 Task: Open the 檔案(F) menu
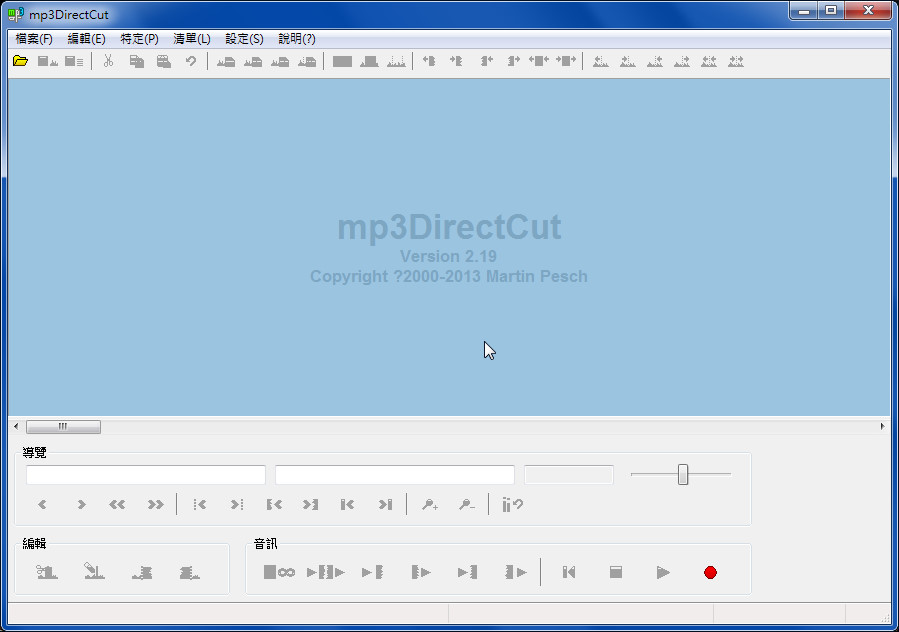pos(34,39)
